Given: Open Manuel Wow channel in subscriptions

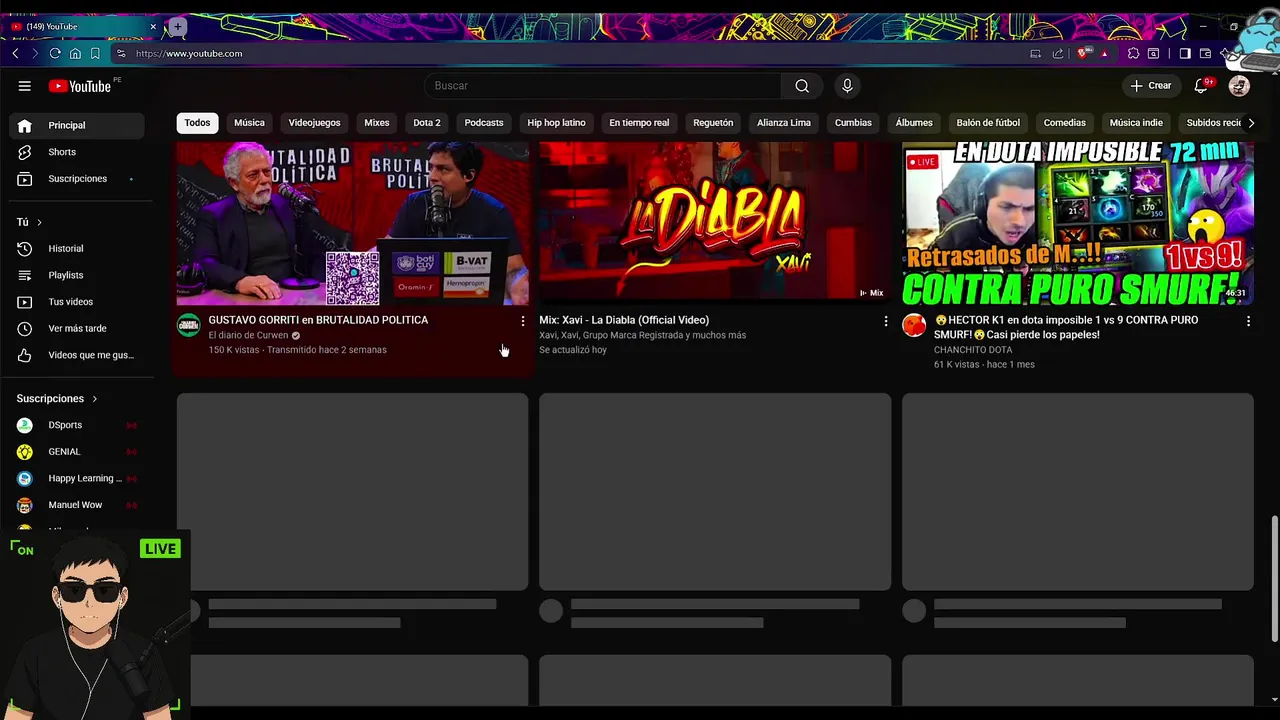Looking at the screenshot, I should coord(76,505).
